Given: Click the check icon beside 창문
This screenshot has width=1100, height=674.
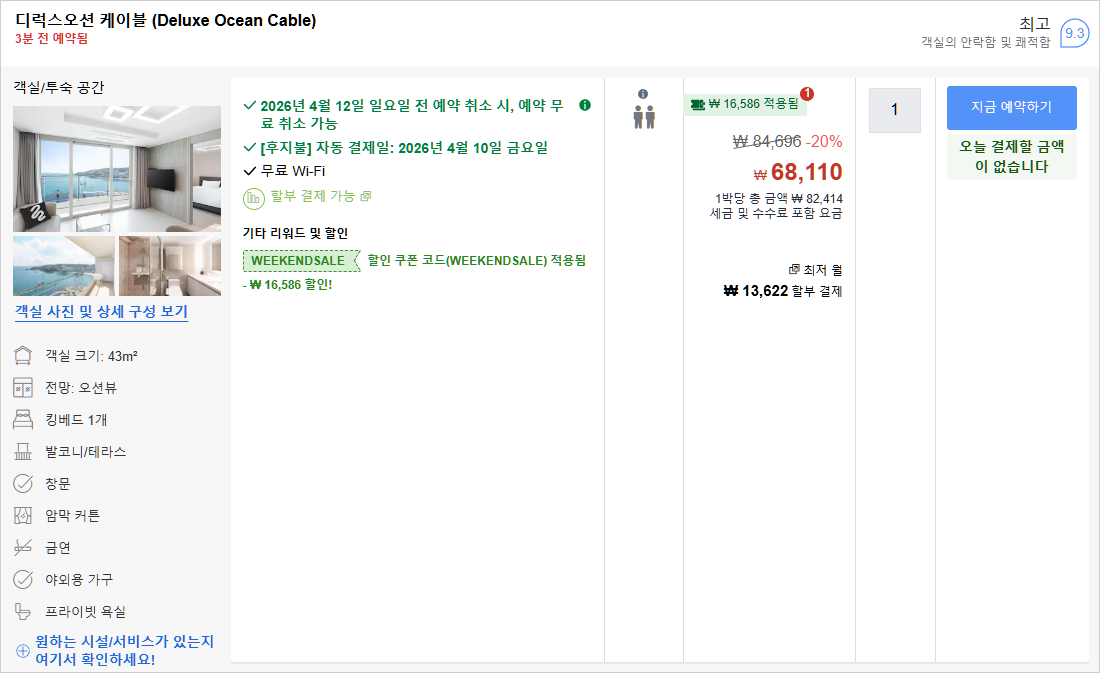Looking at the screenshot, I should 23,483.
